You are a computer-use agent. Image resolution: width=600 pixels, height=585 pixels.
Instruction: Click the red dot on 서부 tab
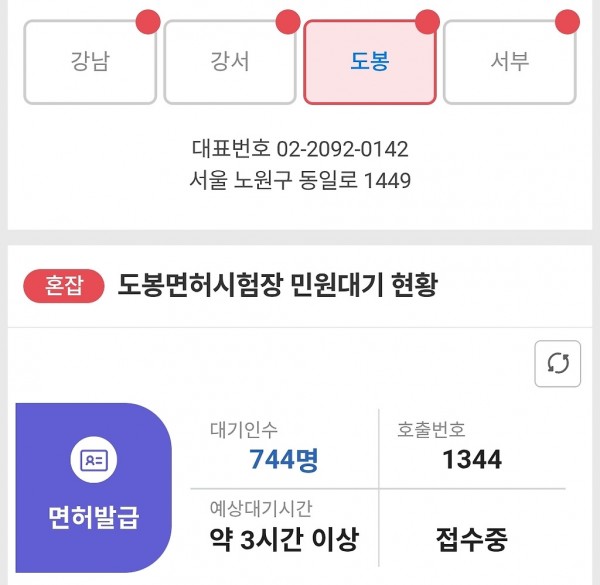(x=567, y=21)
